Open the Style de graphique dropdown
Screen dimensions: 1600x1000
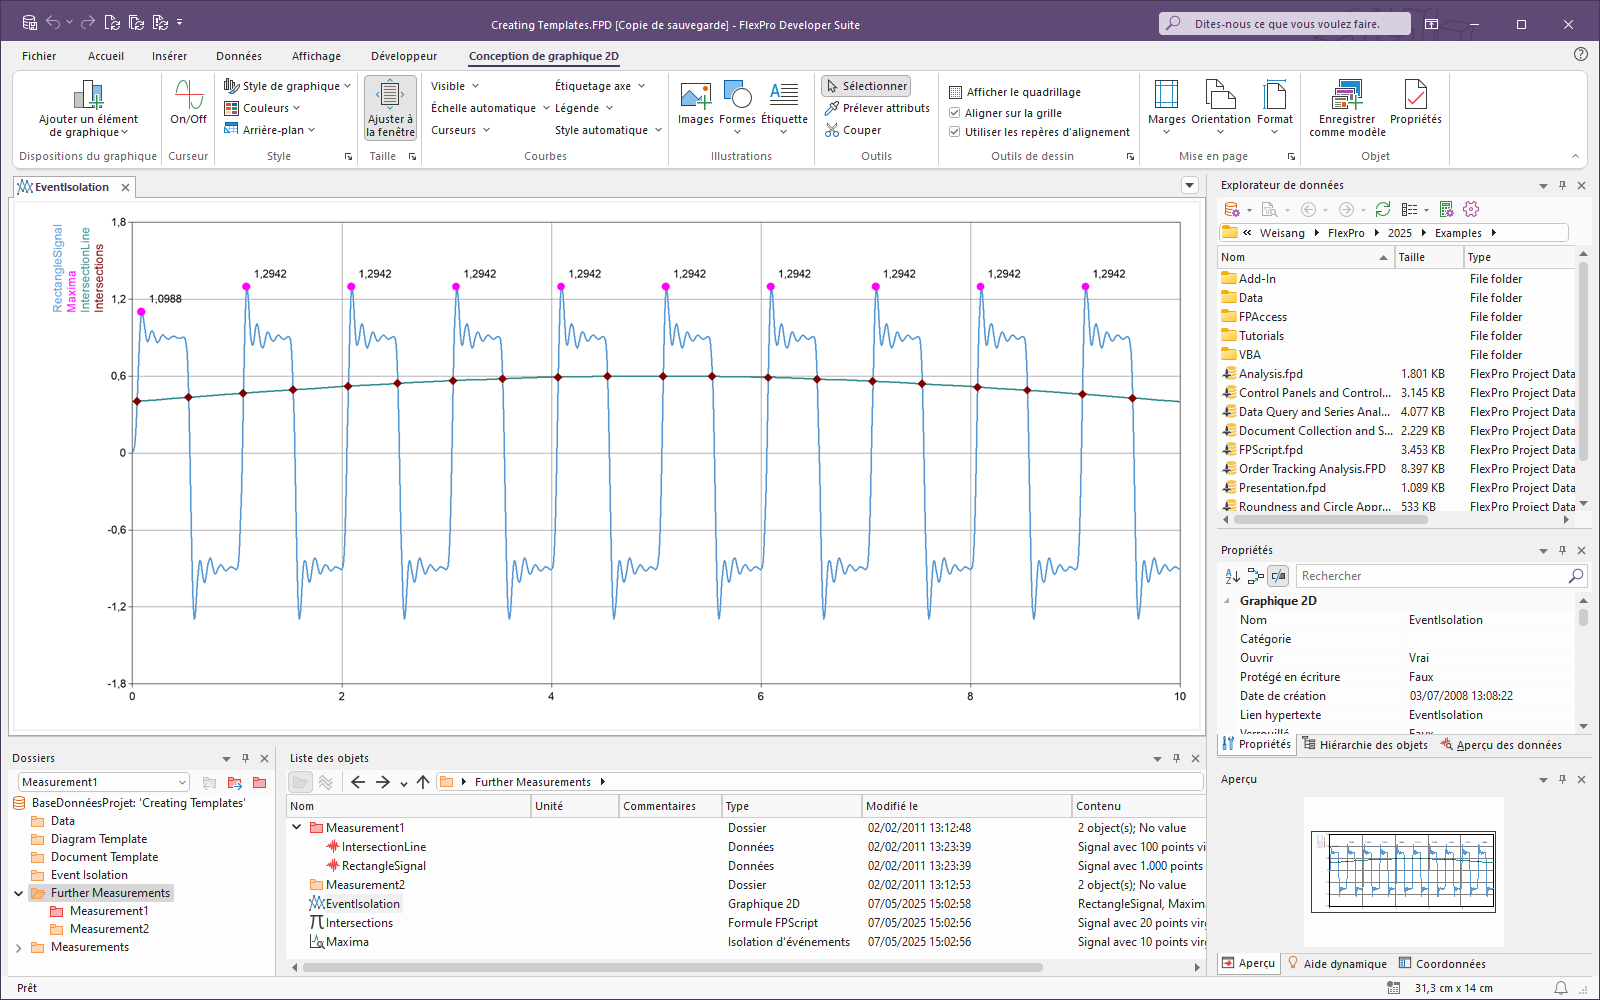coord(288,86)
